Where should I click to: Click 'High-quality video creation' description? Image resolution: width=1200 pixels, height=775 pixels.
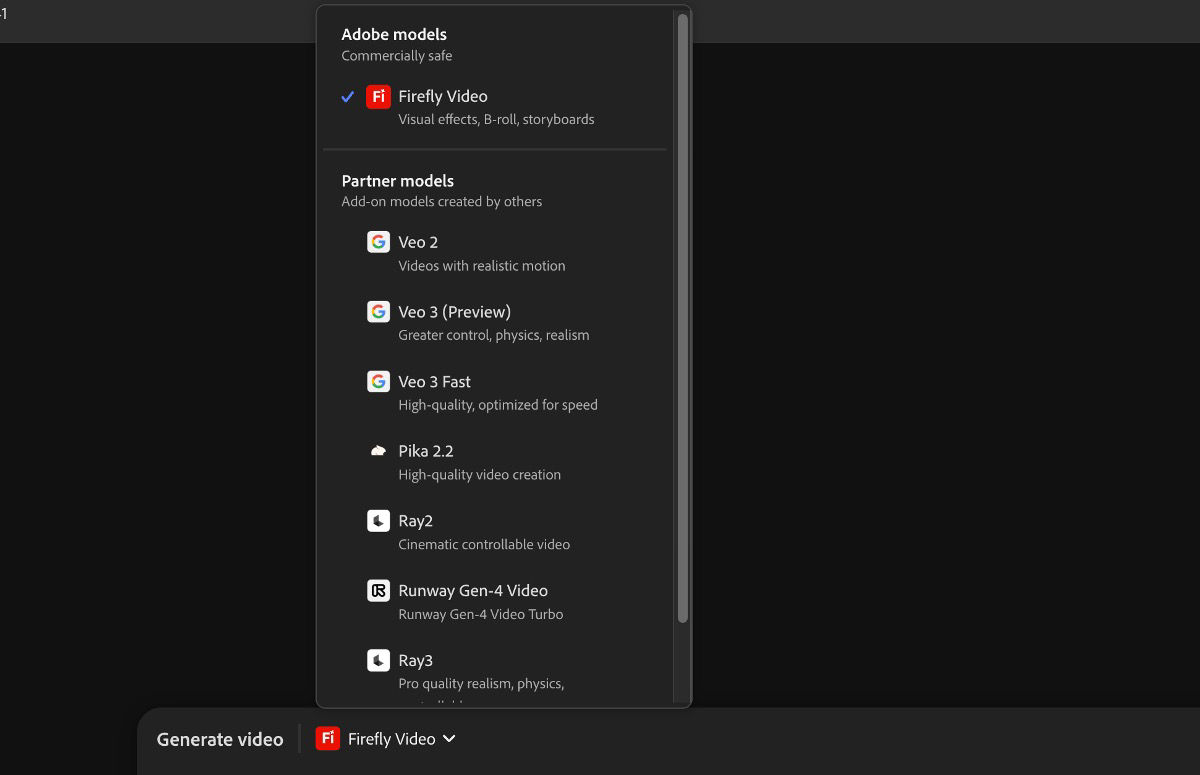(x=480, y=475)
